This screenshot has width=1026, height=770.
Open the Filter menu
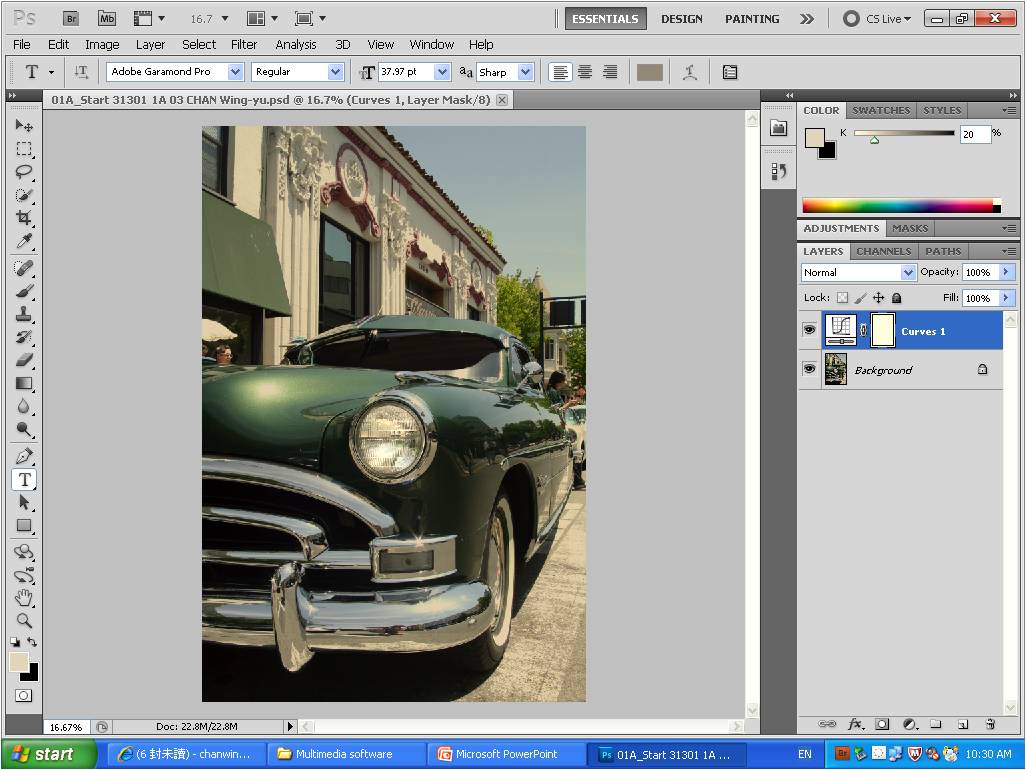[x=244, y=44]
